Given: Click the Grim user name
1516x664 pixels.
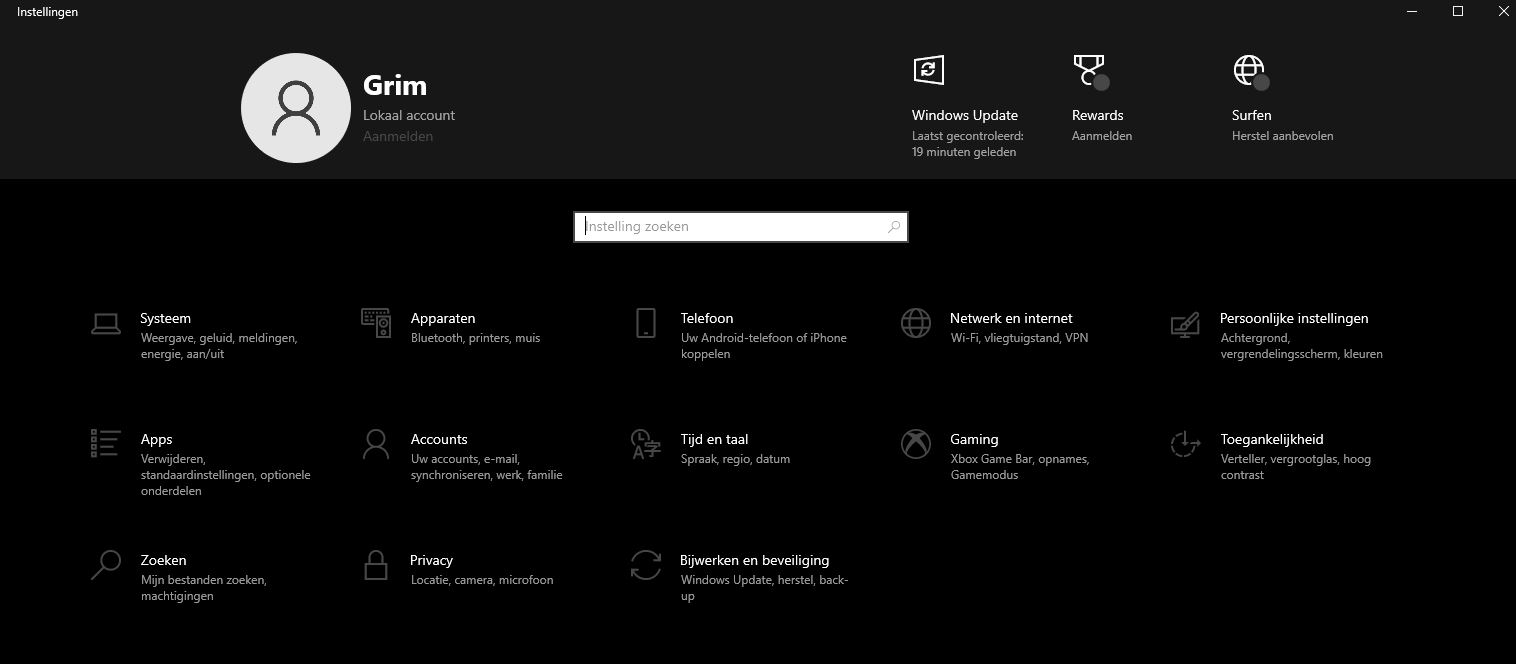Looking at the screenshot, I should click(x=395, y=85).
